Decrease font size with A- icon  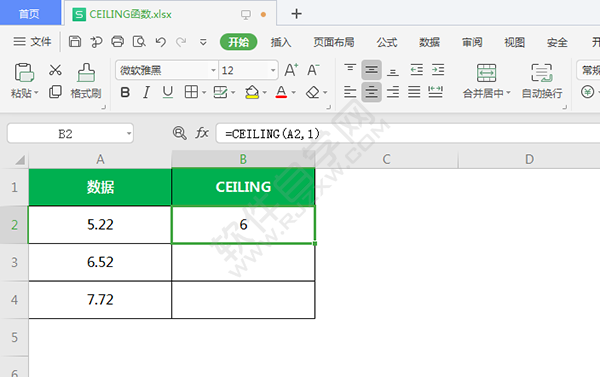coord(313,70)
